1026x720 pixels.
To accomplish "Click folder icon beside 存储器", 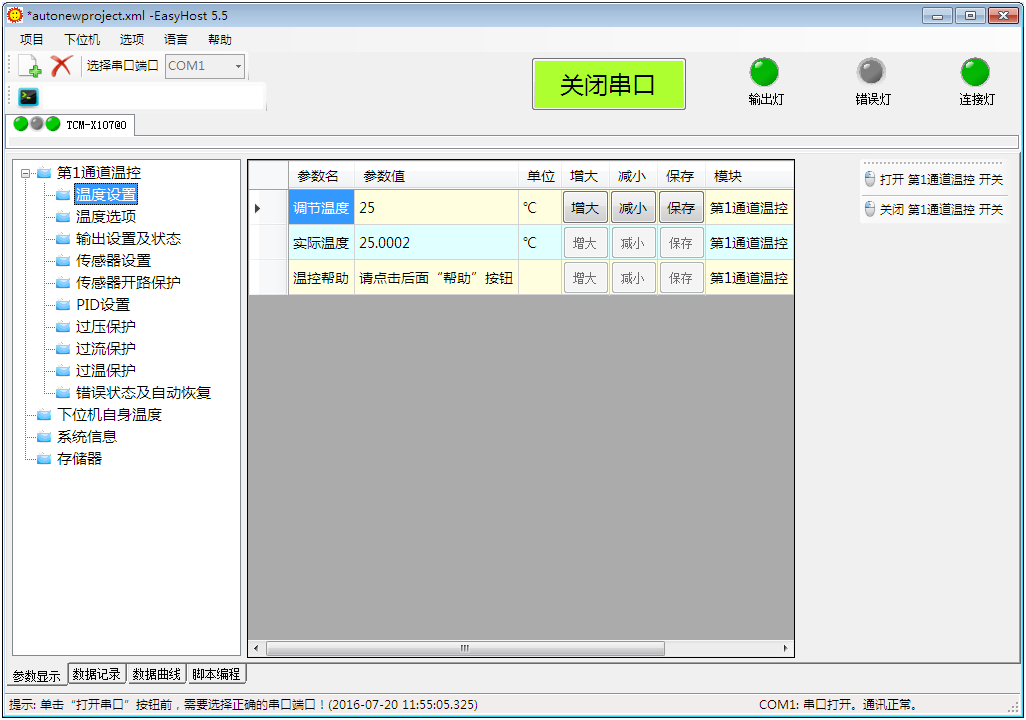I will click(x=44, y=459).
